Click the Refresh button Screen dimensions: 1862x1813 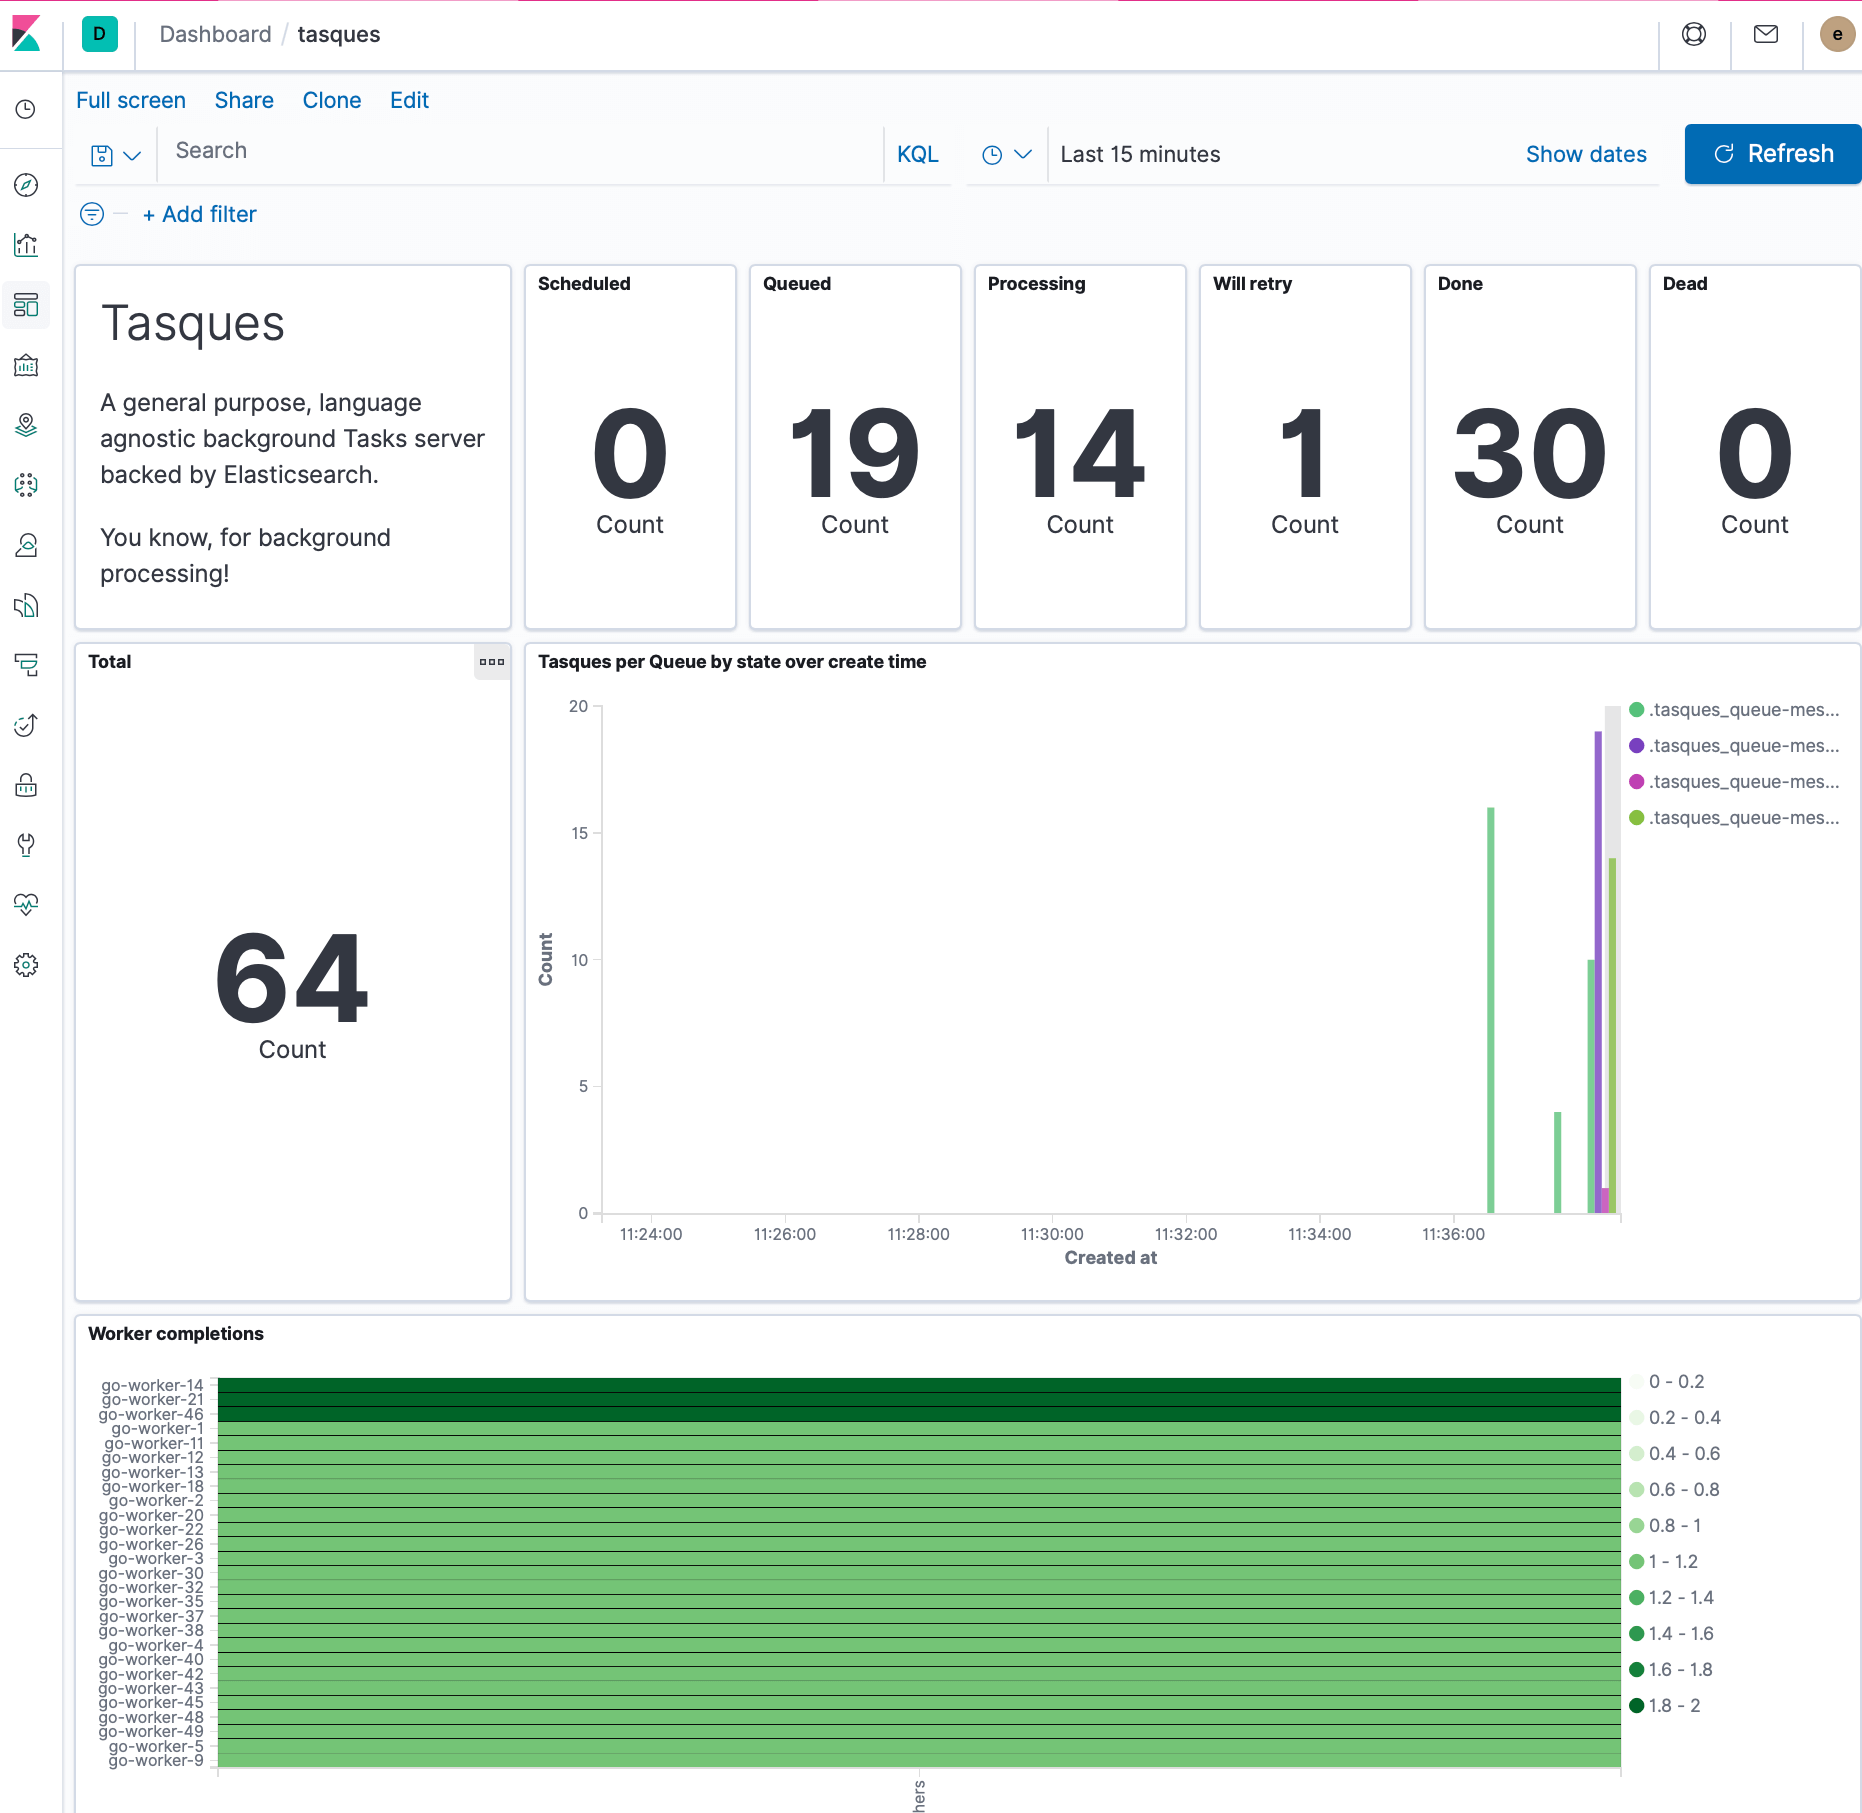click(1772, 154)
